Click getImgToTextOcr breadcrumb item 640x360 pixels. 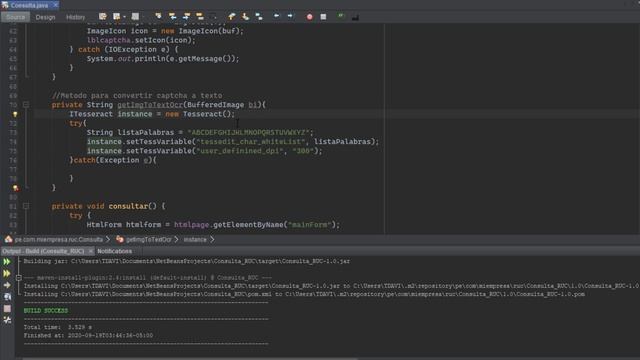pyautogui.click(x=149, y=240)
